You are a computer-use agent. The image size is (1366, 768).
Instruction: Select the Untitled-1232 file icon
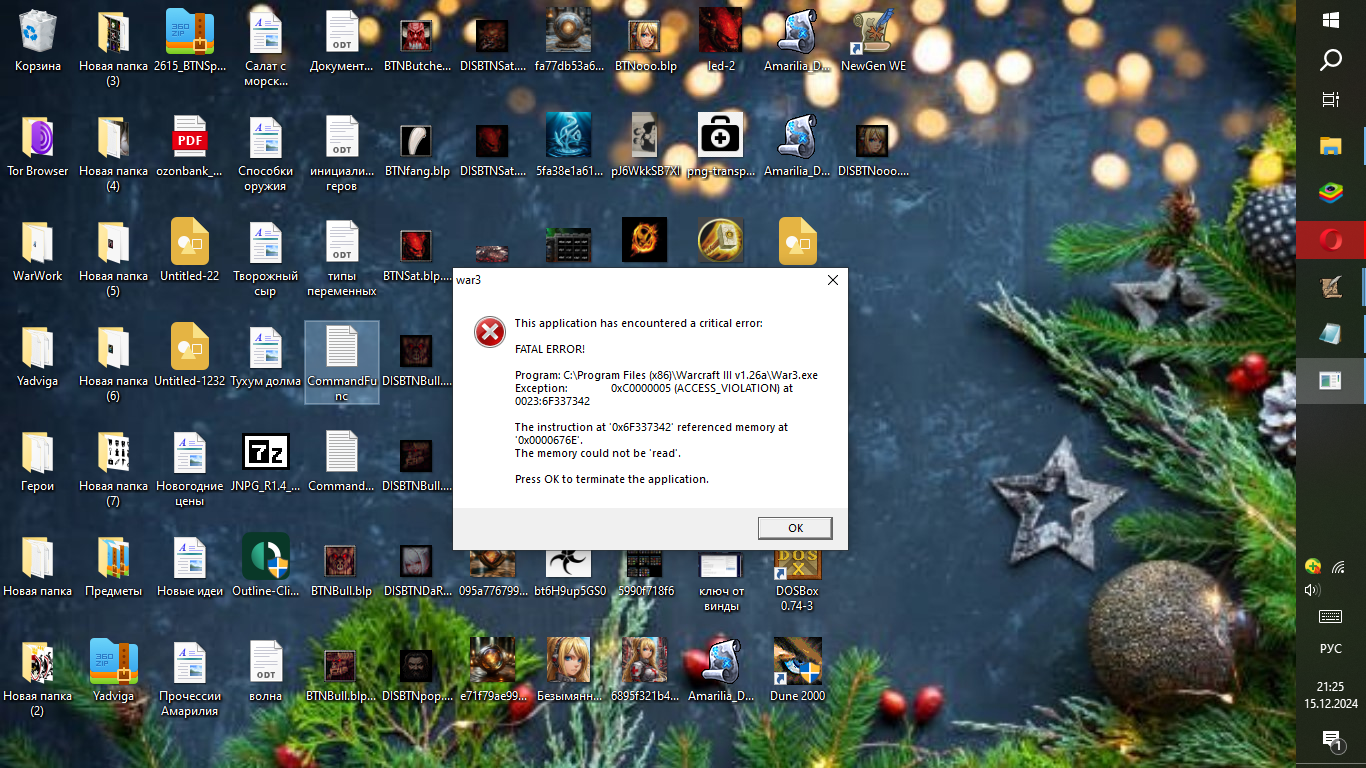[x=190, y=357]
